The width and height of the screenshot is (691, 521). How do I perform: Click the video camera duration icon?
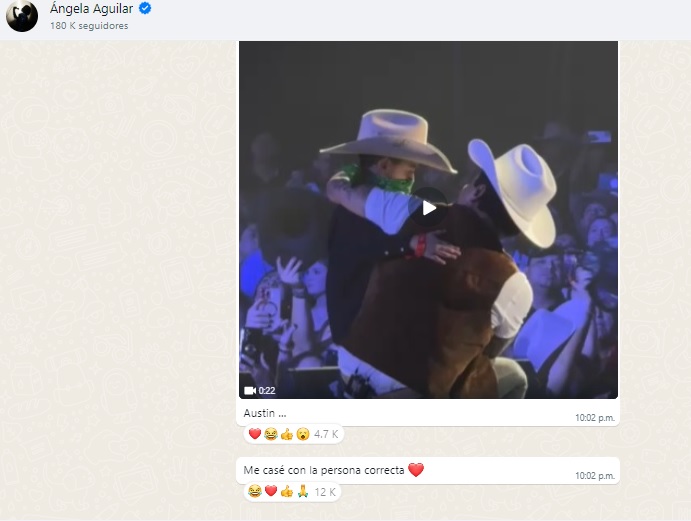coord(250,391)
